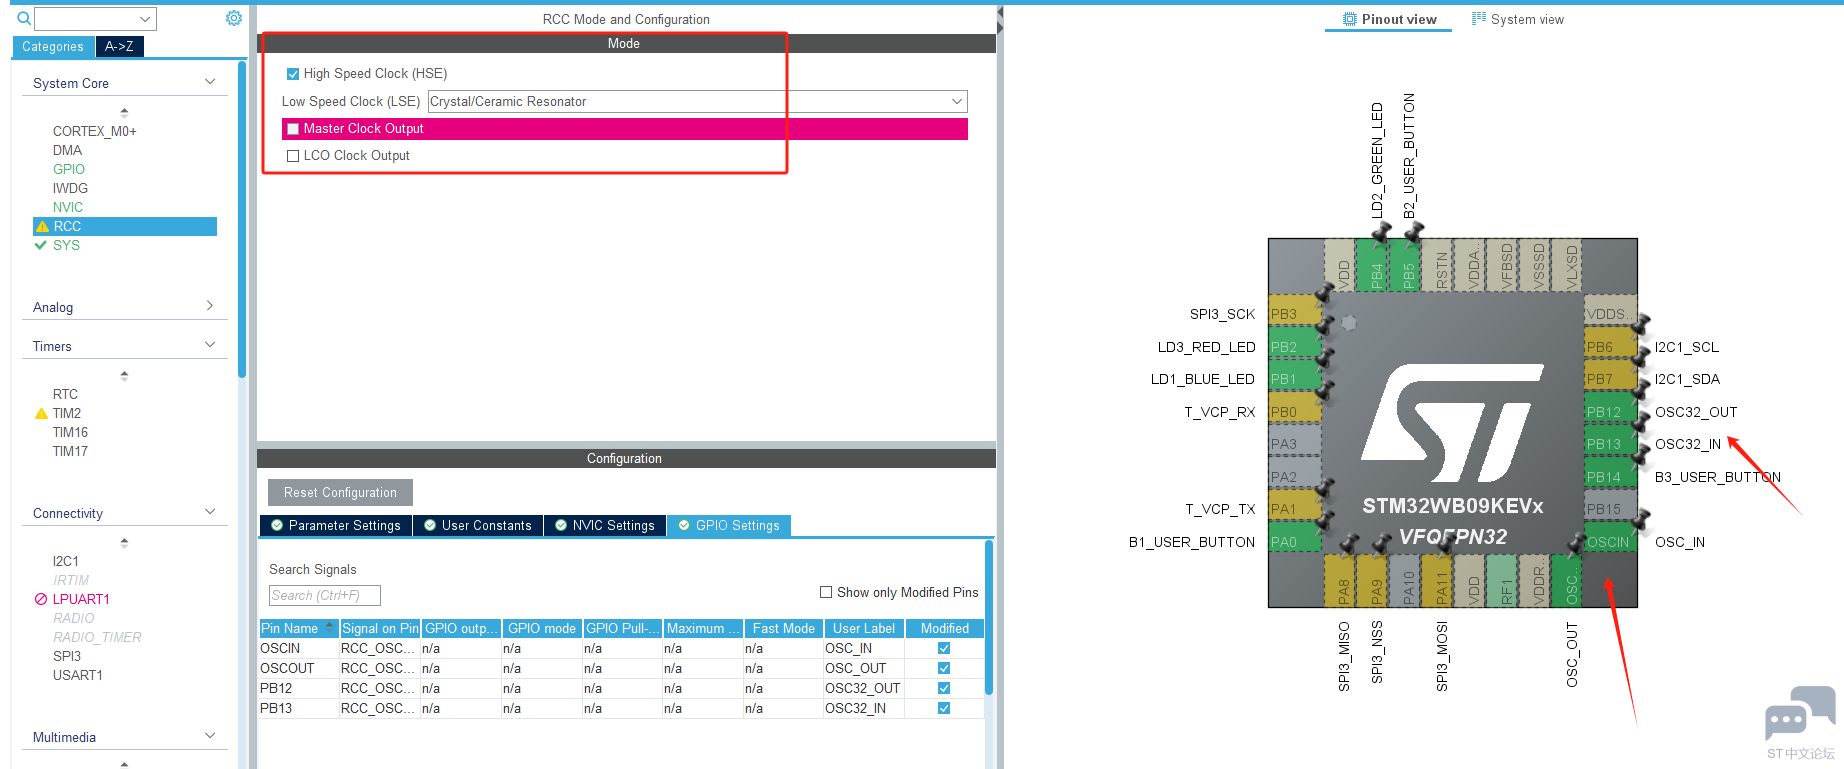Open NVIC Settings tab
1844x769 pixels.
(605, 526)
